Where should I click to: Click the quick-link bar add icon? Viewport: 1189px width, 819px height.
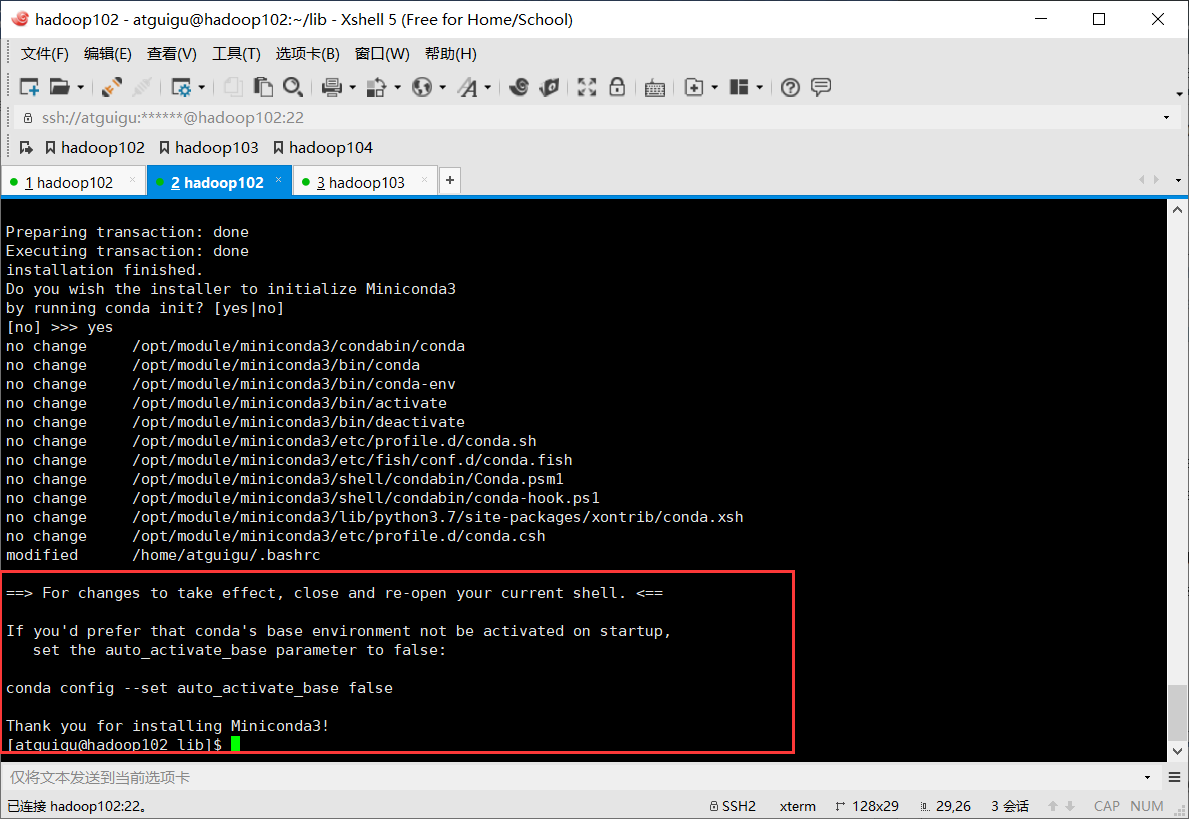point(26,148)
